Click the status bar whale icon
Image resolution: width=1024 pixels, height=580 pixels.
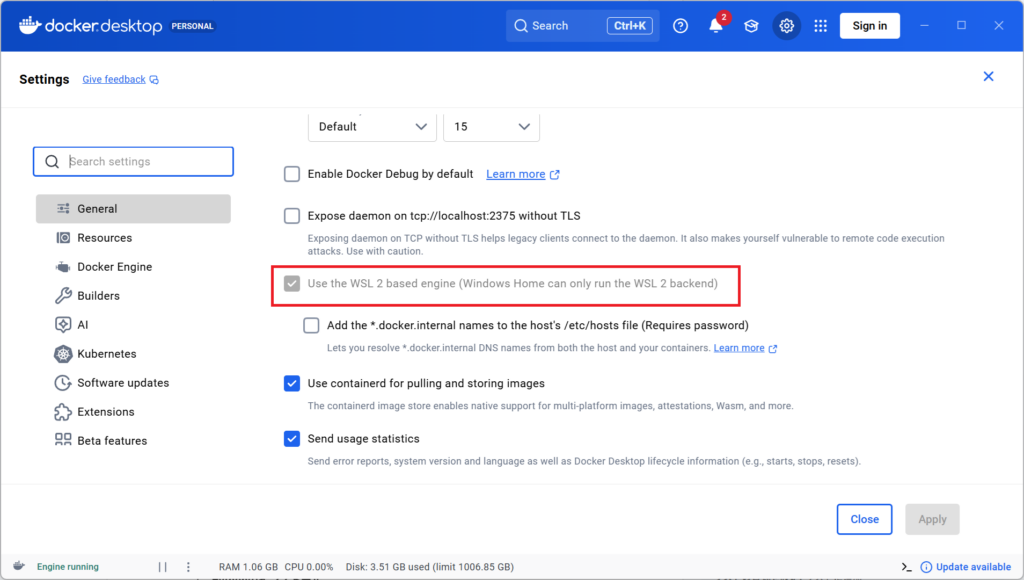click(x=19, y=566)
